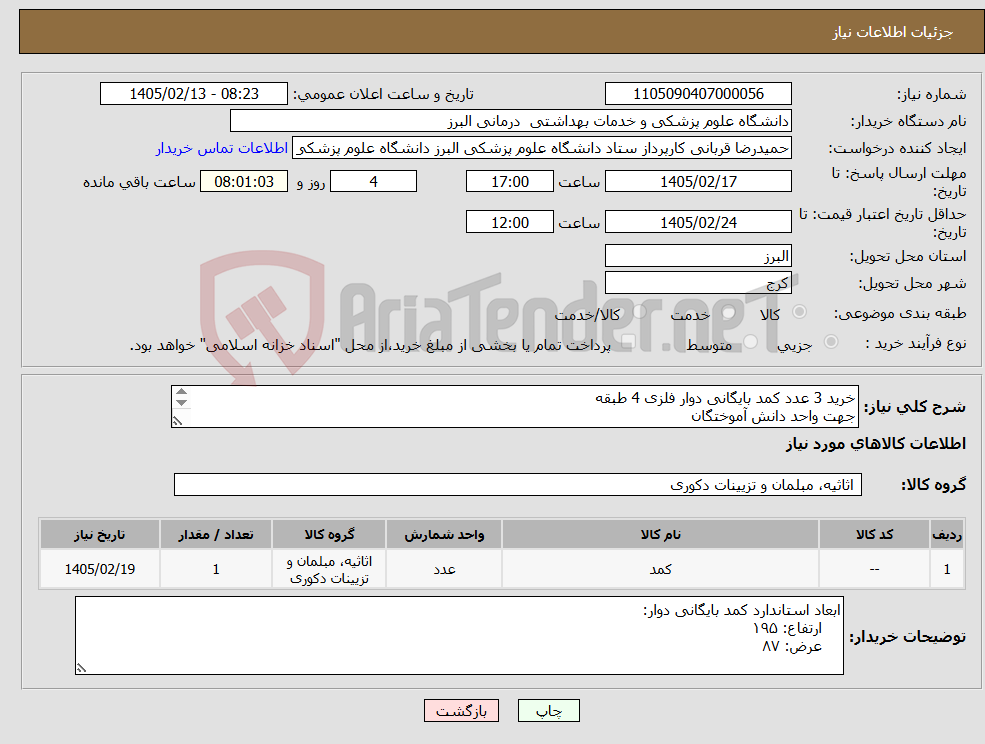Click the buyer notes text area
The width and height of the screenshot is (985, 744).
point(459,635)
